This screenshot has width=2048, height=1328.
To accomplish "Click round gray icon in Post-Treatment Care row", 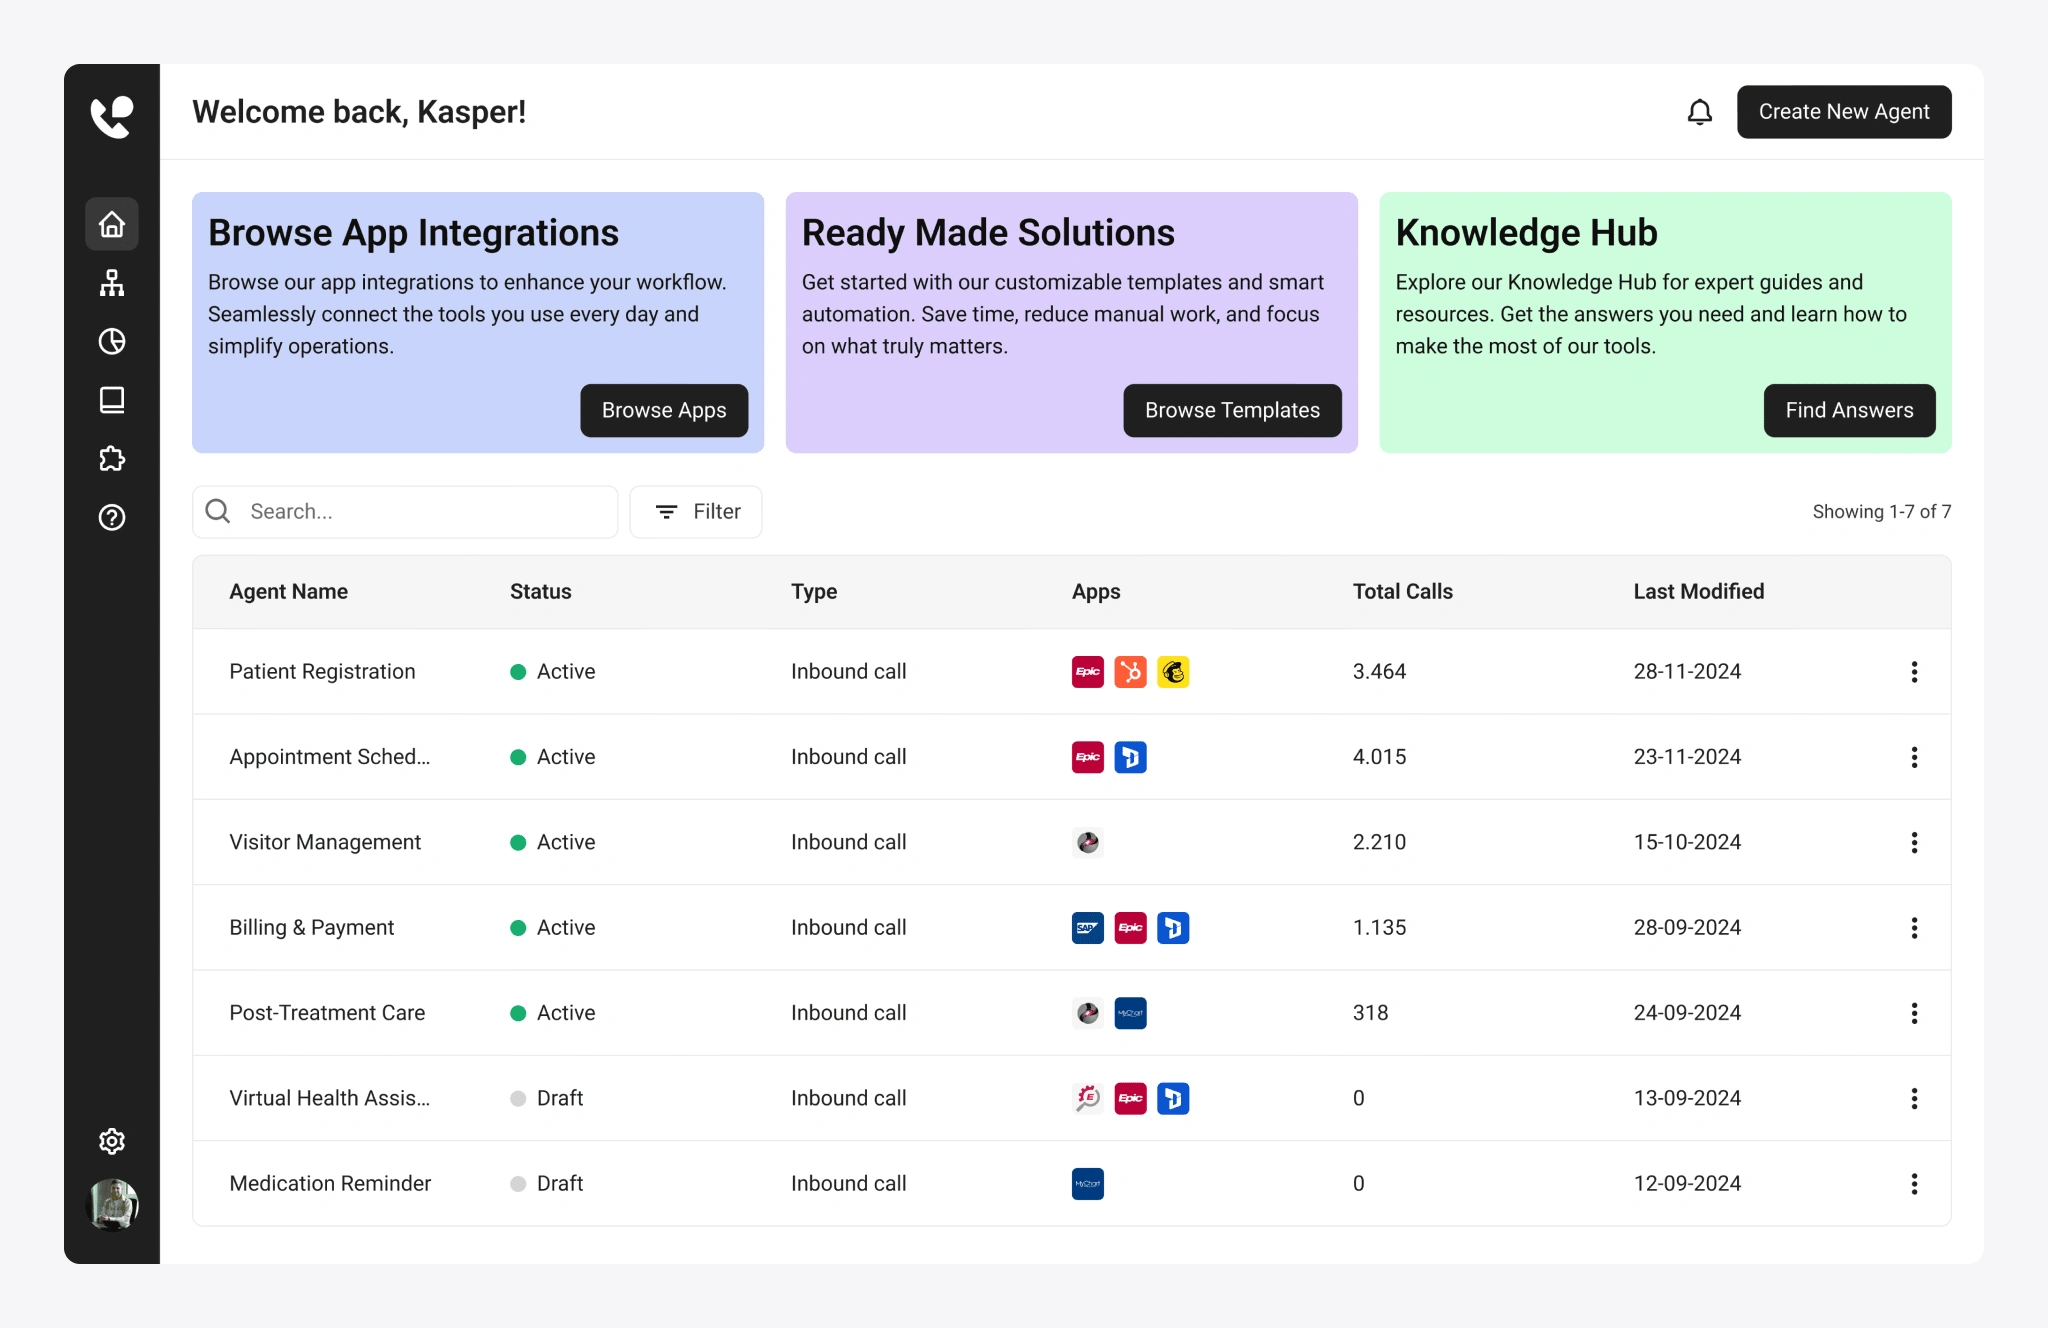I will point(1088,1013).
